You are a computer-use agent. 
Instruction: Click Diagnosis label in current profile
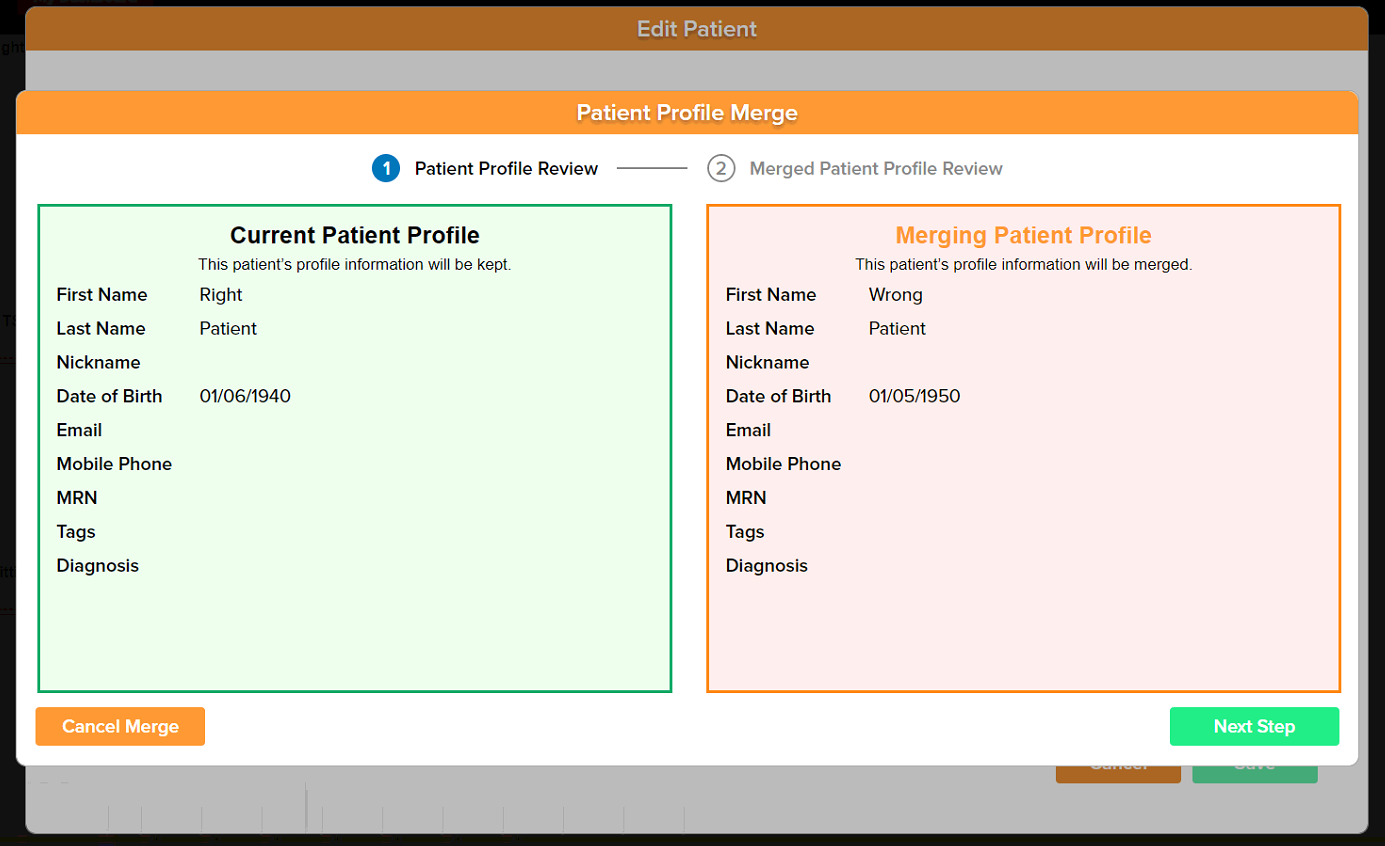98,566
